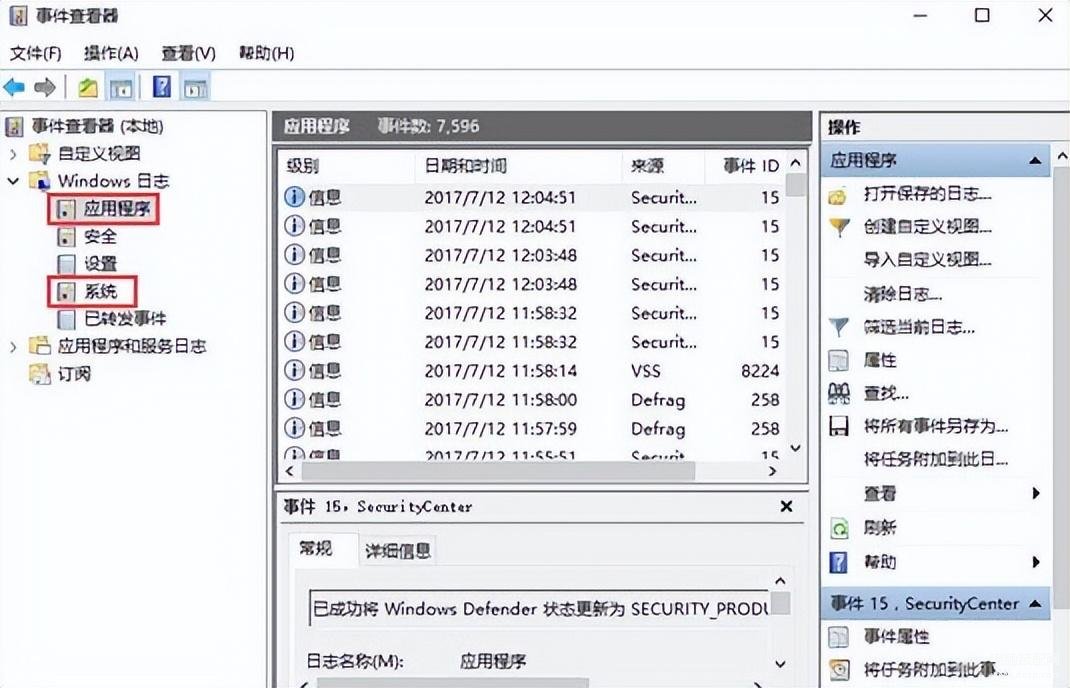Collapse Windows 日志 tree node
The height and width of the screenshot is (688, 1070).
(x=13, y=182)
